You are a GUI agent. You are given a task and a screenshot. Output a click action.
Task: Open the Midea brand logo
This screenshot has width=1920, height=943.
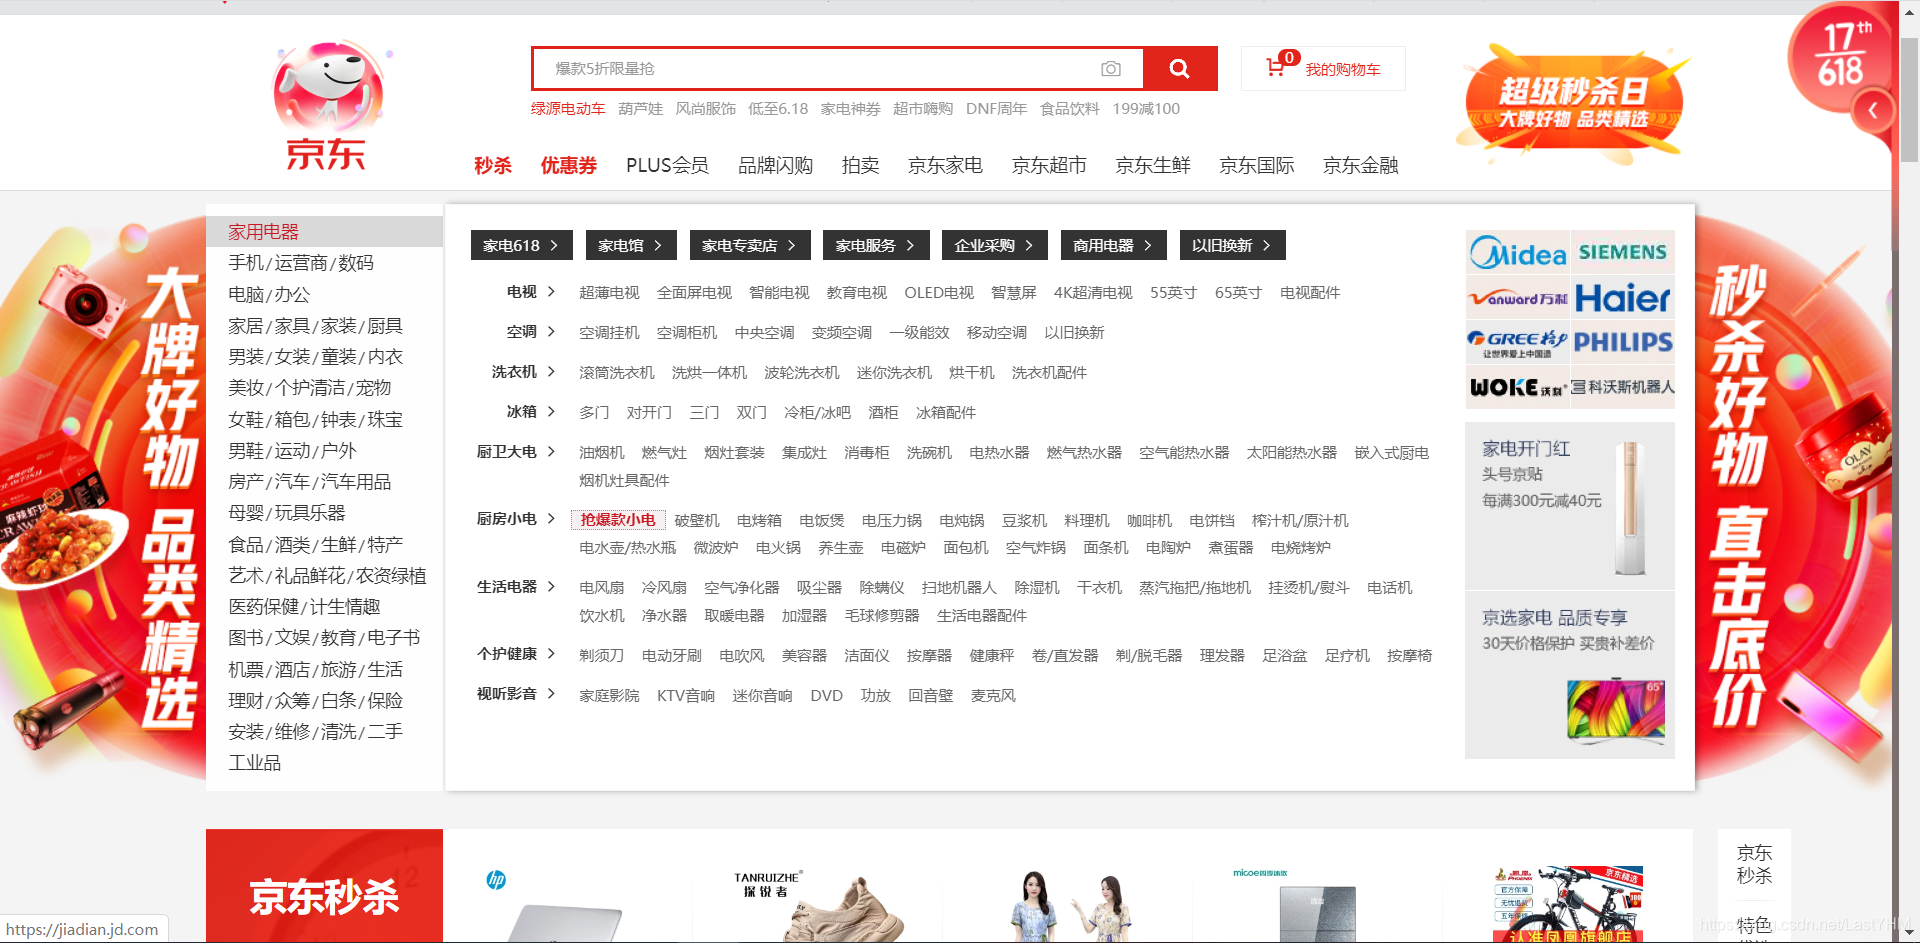click(1518, 253)
